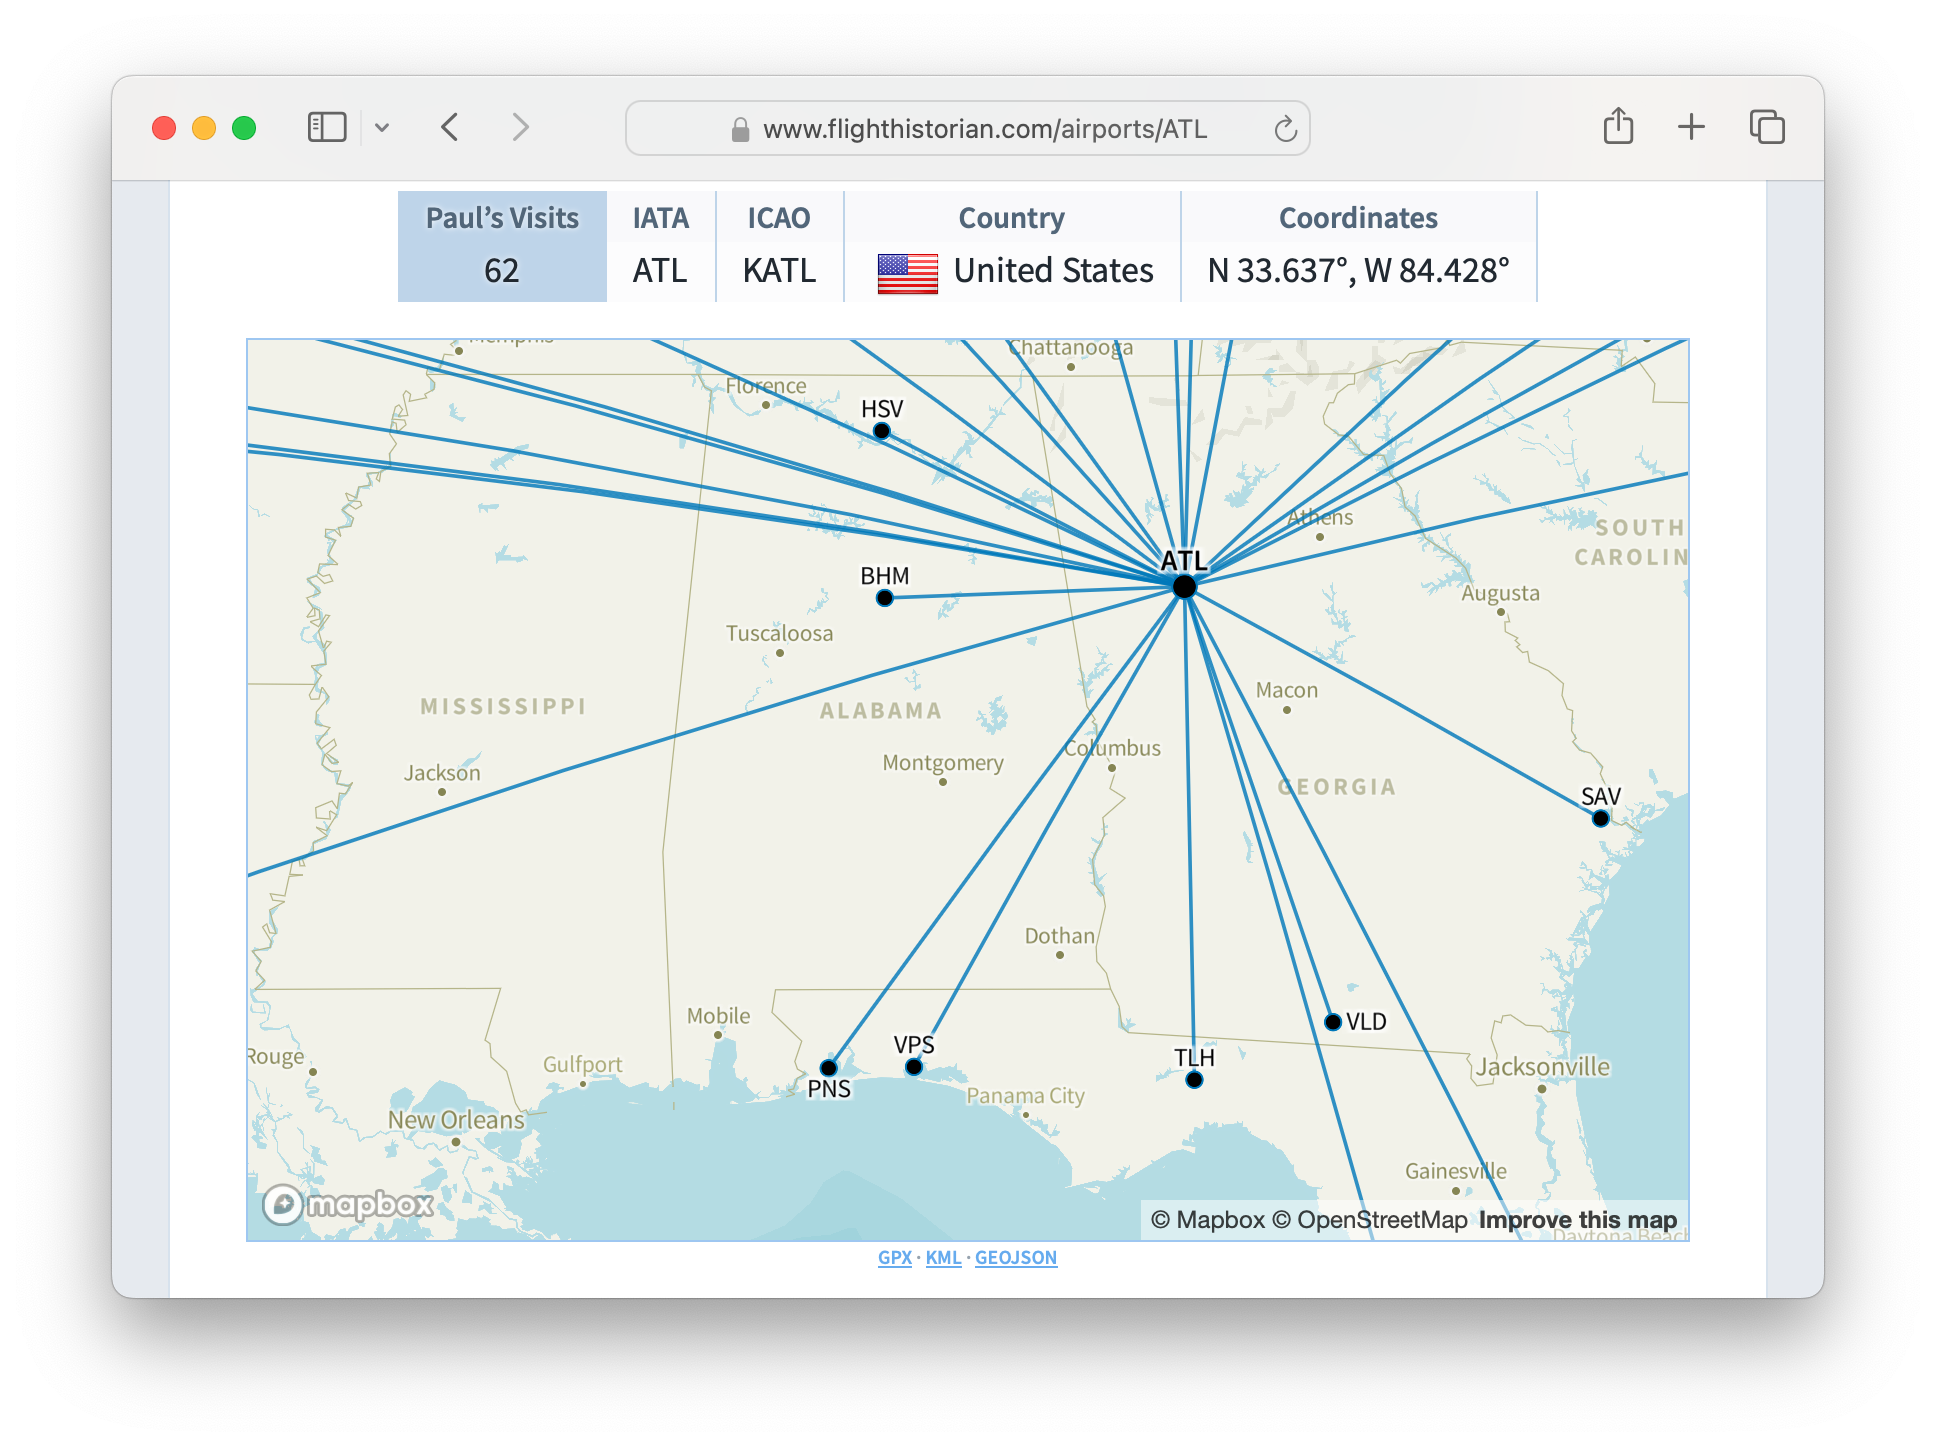Select the Paul's Visits table header

pos(501,218)
